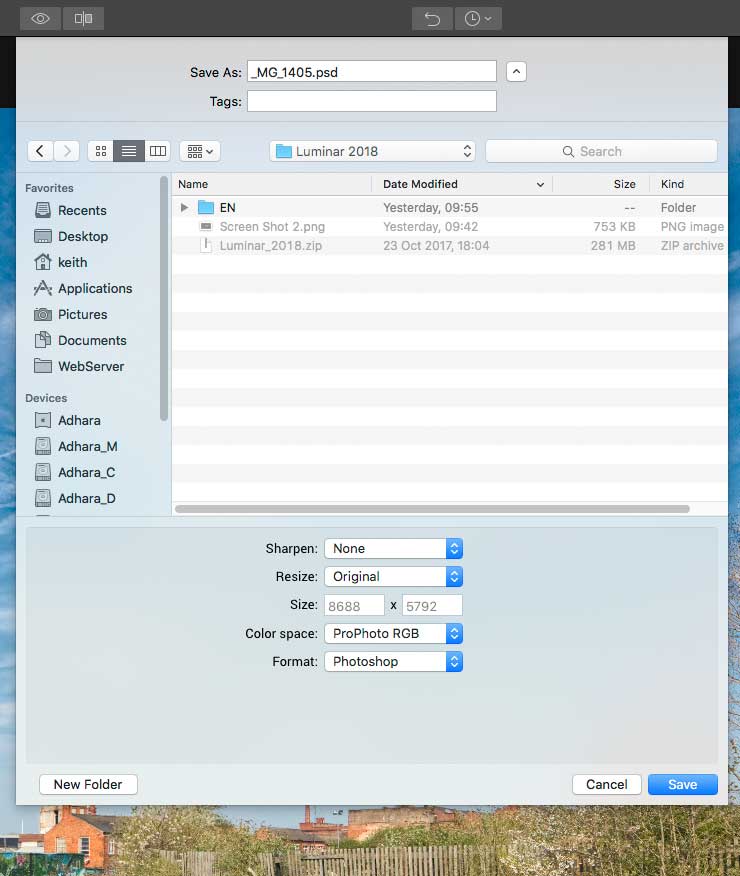Viewport: 740px width, 876px height.
Task: Open the Format dropdown set to Photoshop
Action: tap(393, 661)
